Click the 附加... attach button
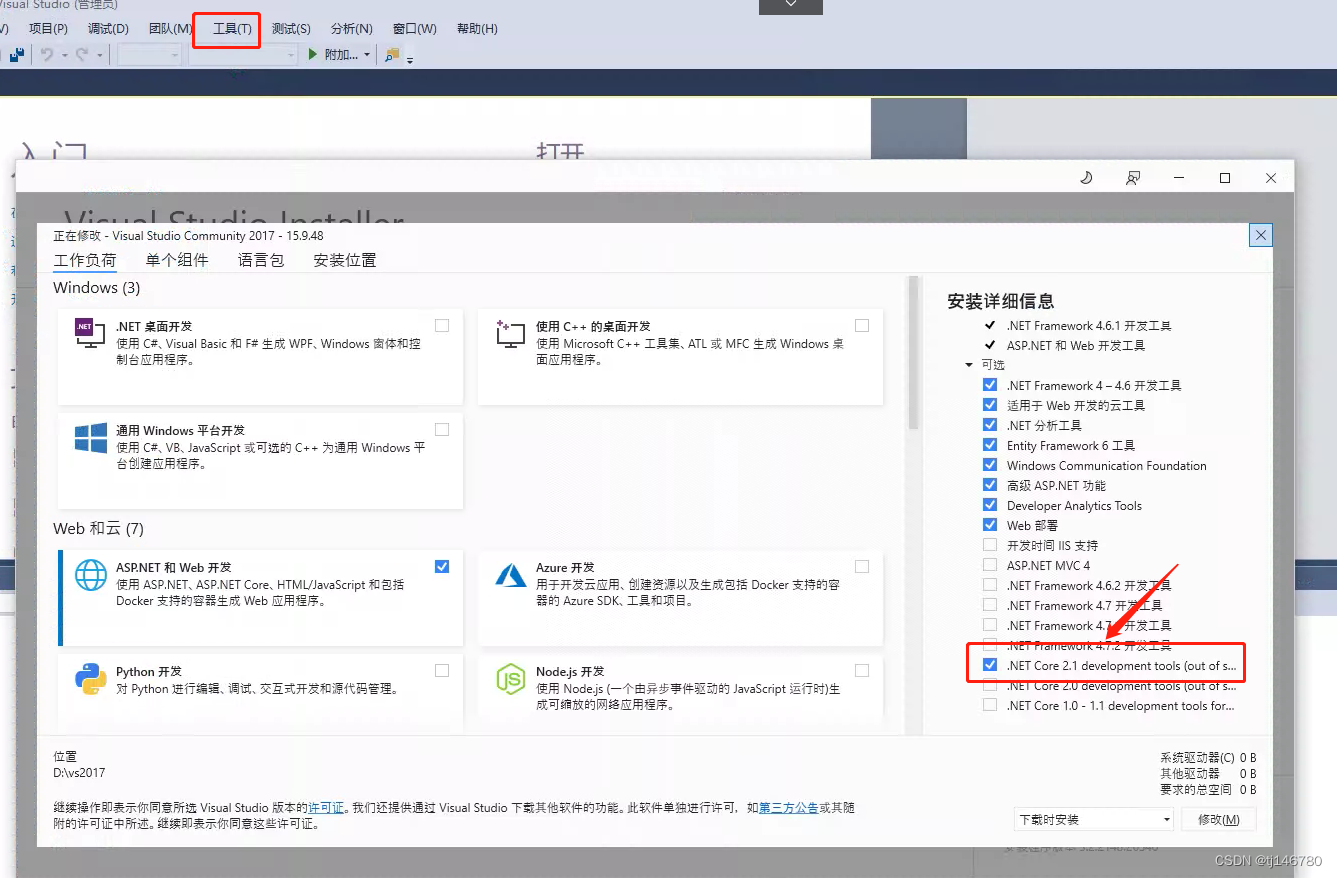1337x878 pixels. coord(333,55)
